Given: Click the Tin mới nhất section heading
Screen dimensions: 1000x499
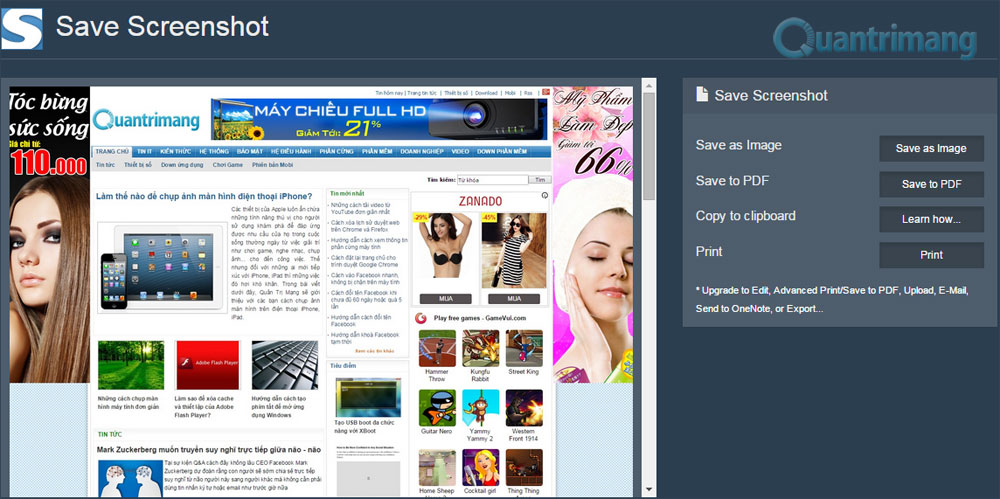Looking at the screenshot, I should (x=348, y=193).
